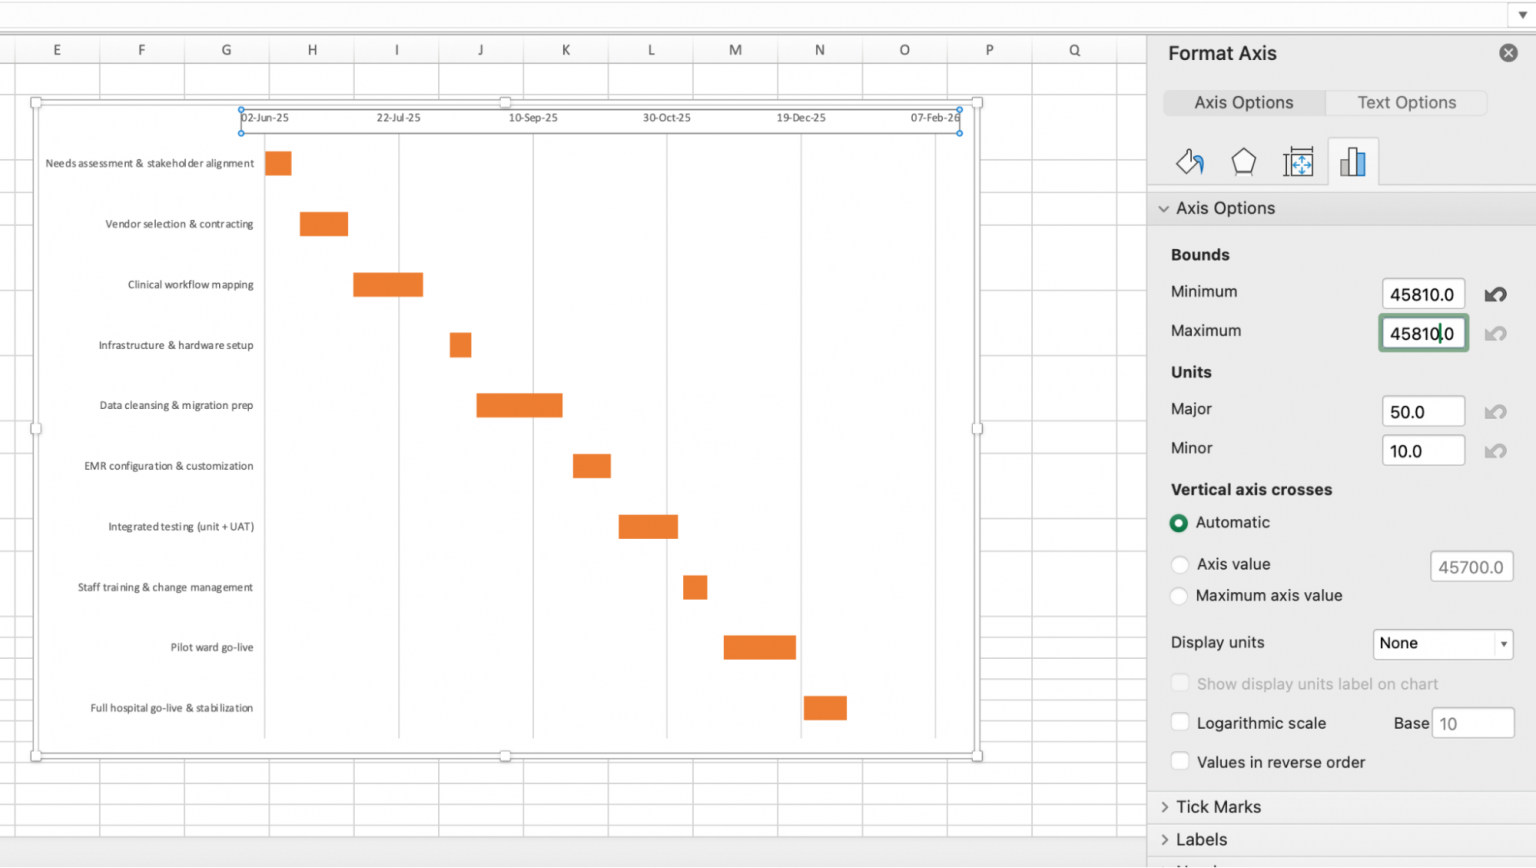The height and width of the screenshot is (868, 1536).
Task: Open Size & Properties settings
Action: point(1298,161)
